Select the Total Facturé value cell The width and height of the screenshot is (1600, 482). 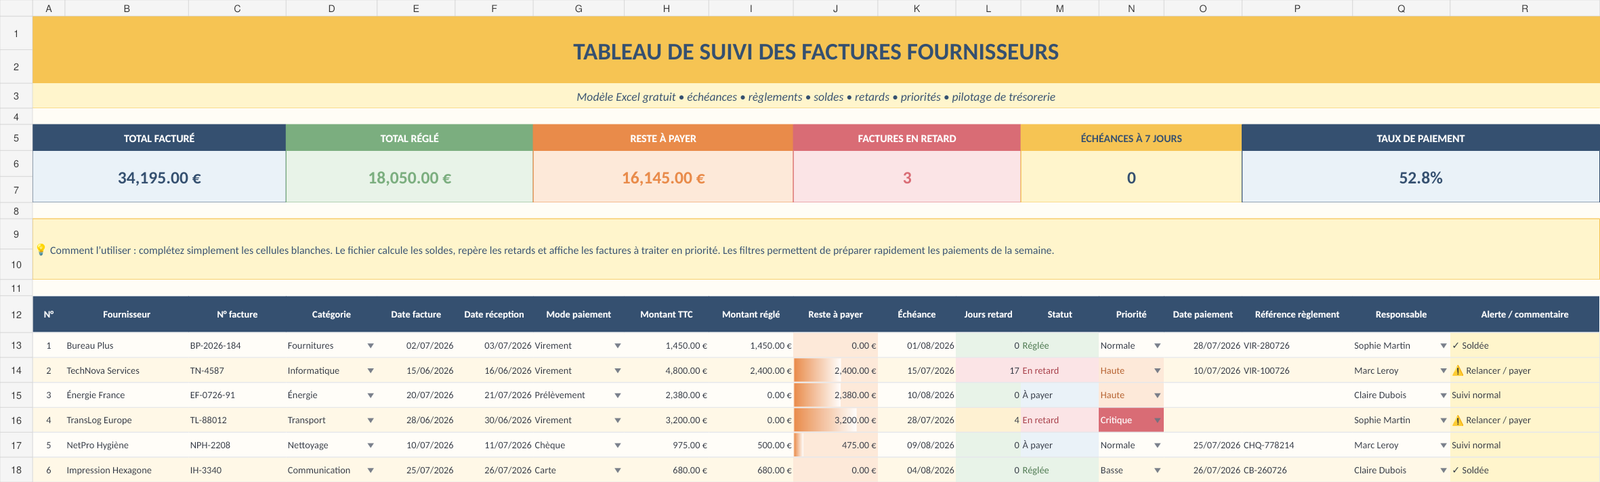click(x=159, y=178)
